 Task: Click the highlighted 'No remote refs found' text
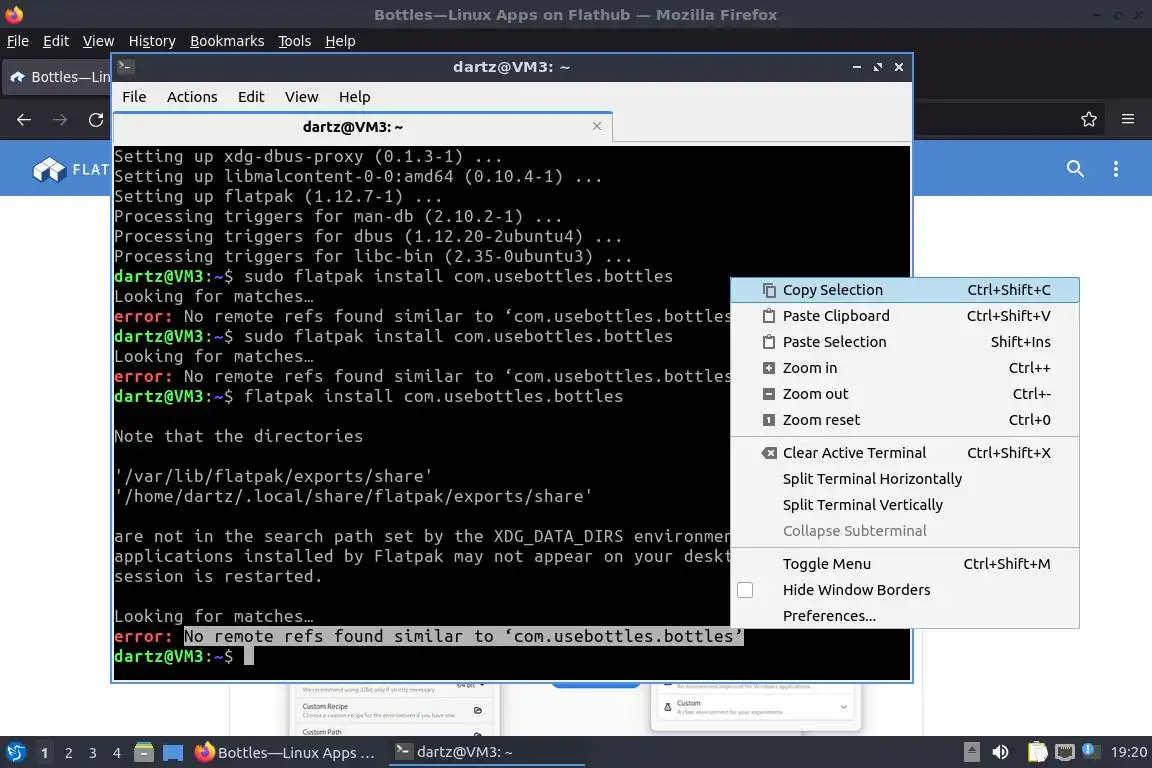(x=464, y=636)
